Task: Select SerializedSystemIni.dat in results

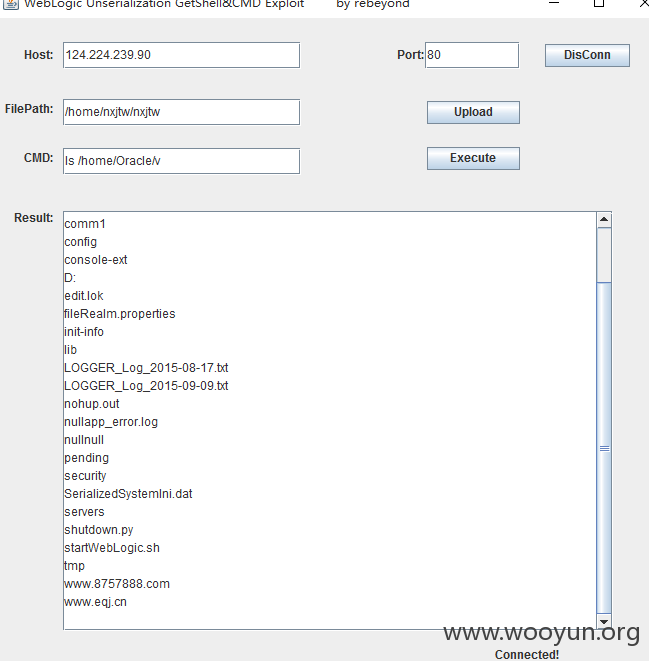Action: click(128, 494)
